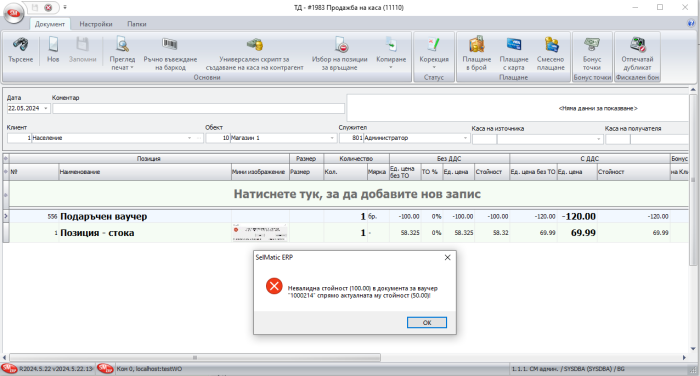
Task: Click the Наименование column header
Action: [x=145, y=172]
